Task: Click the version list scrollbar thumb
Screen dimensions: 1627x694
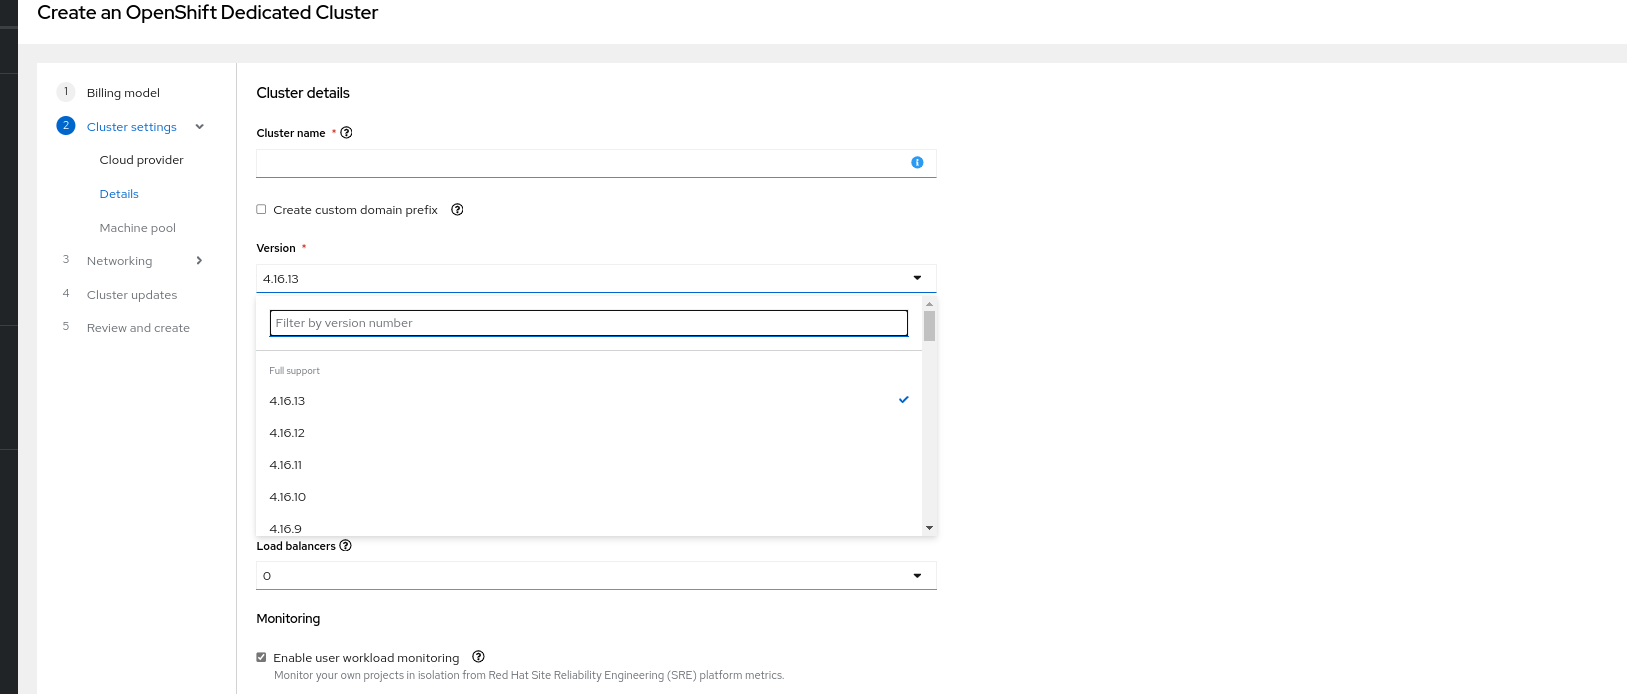Action: click(x=929, y=326)
